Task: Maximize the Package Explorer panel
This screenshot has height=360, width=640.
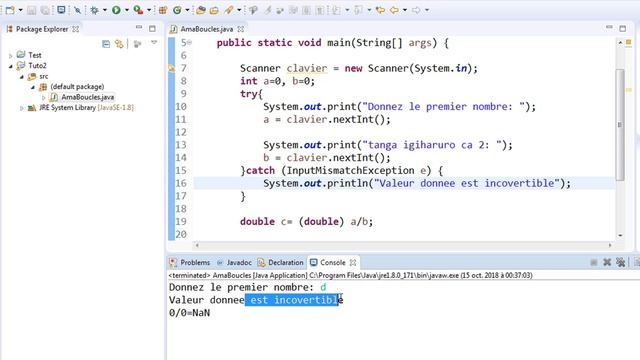Action: [152, 29]
